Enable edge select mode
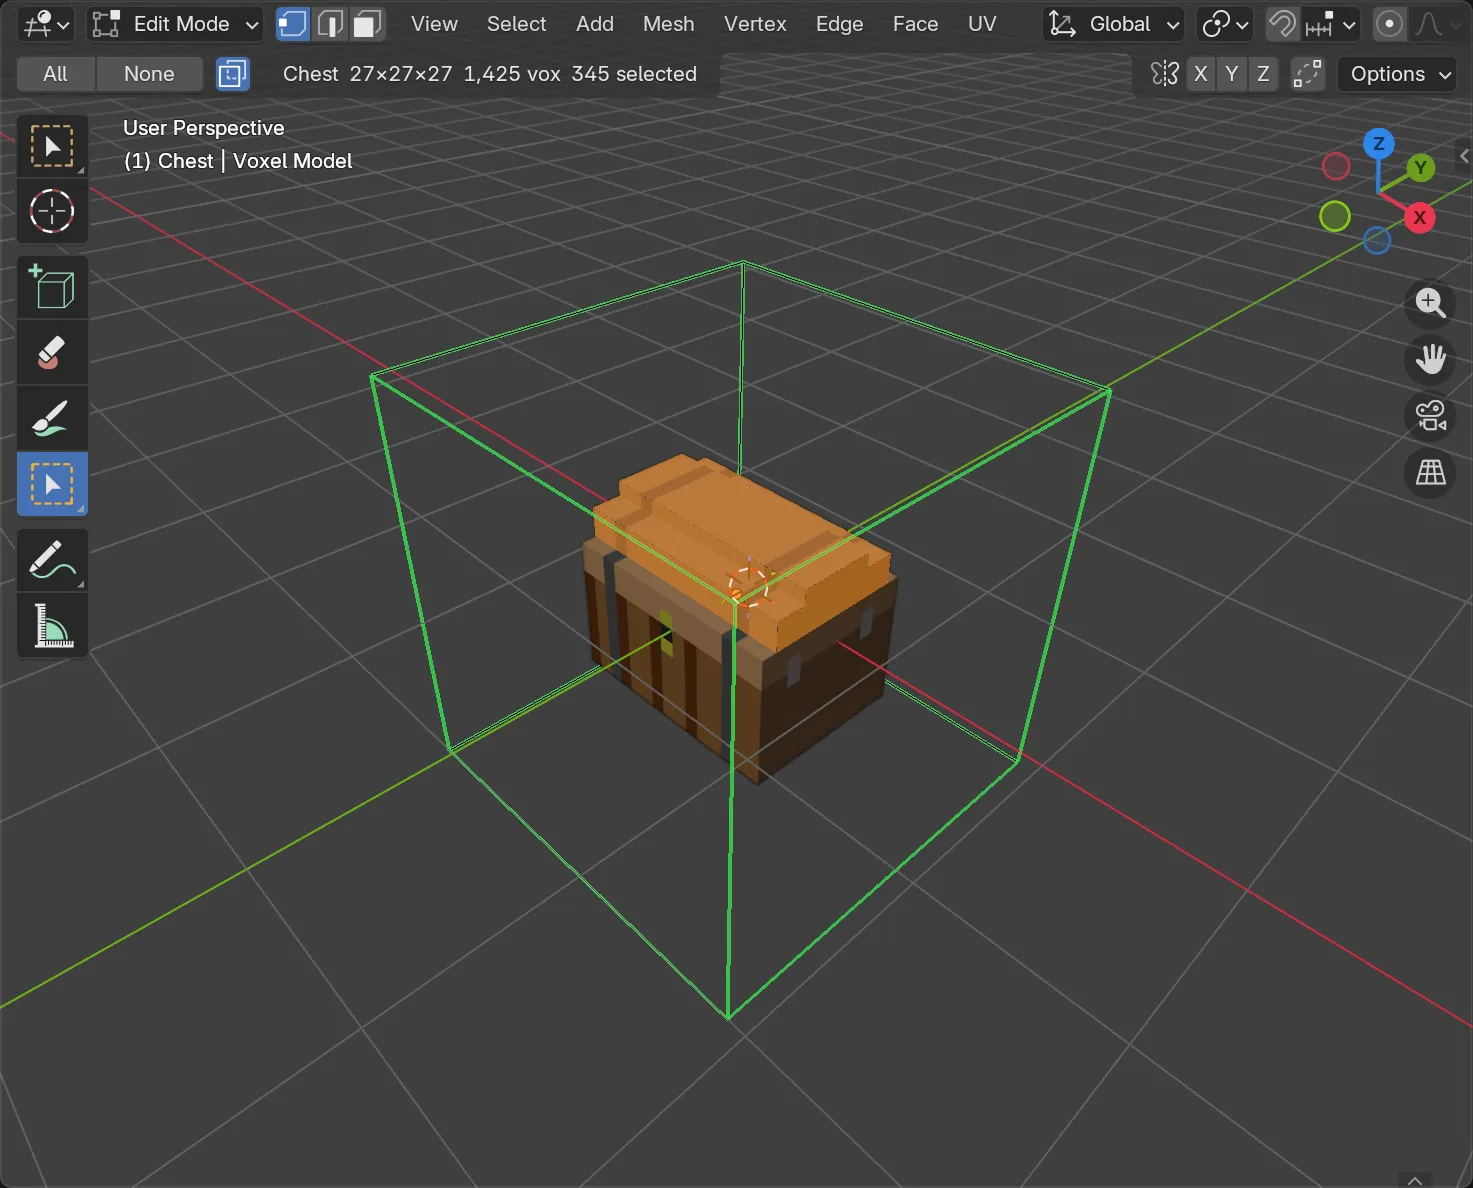The image size is (1473, 1188). 330,24
